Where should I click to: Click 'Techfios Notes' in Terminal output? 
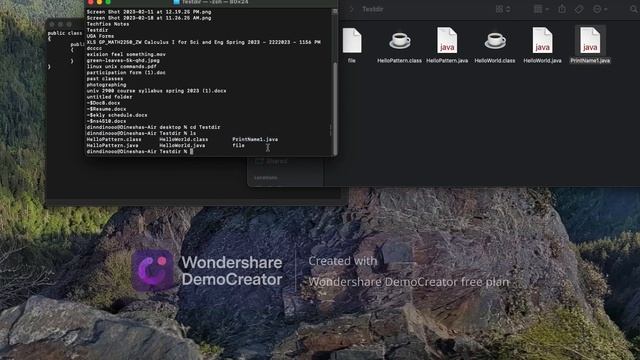[108, 24]
